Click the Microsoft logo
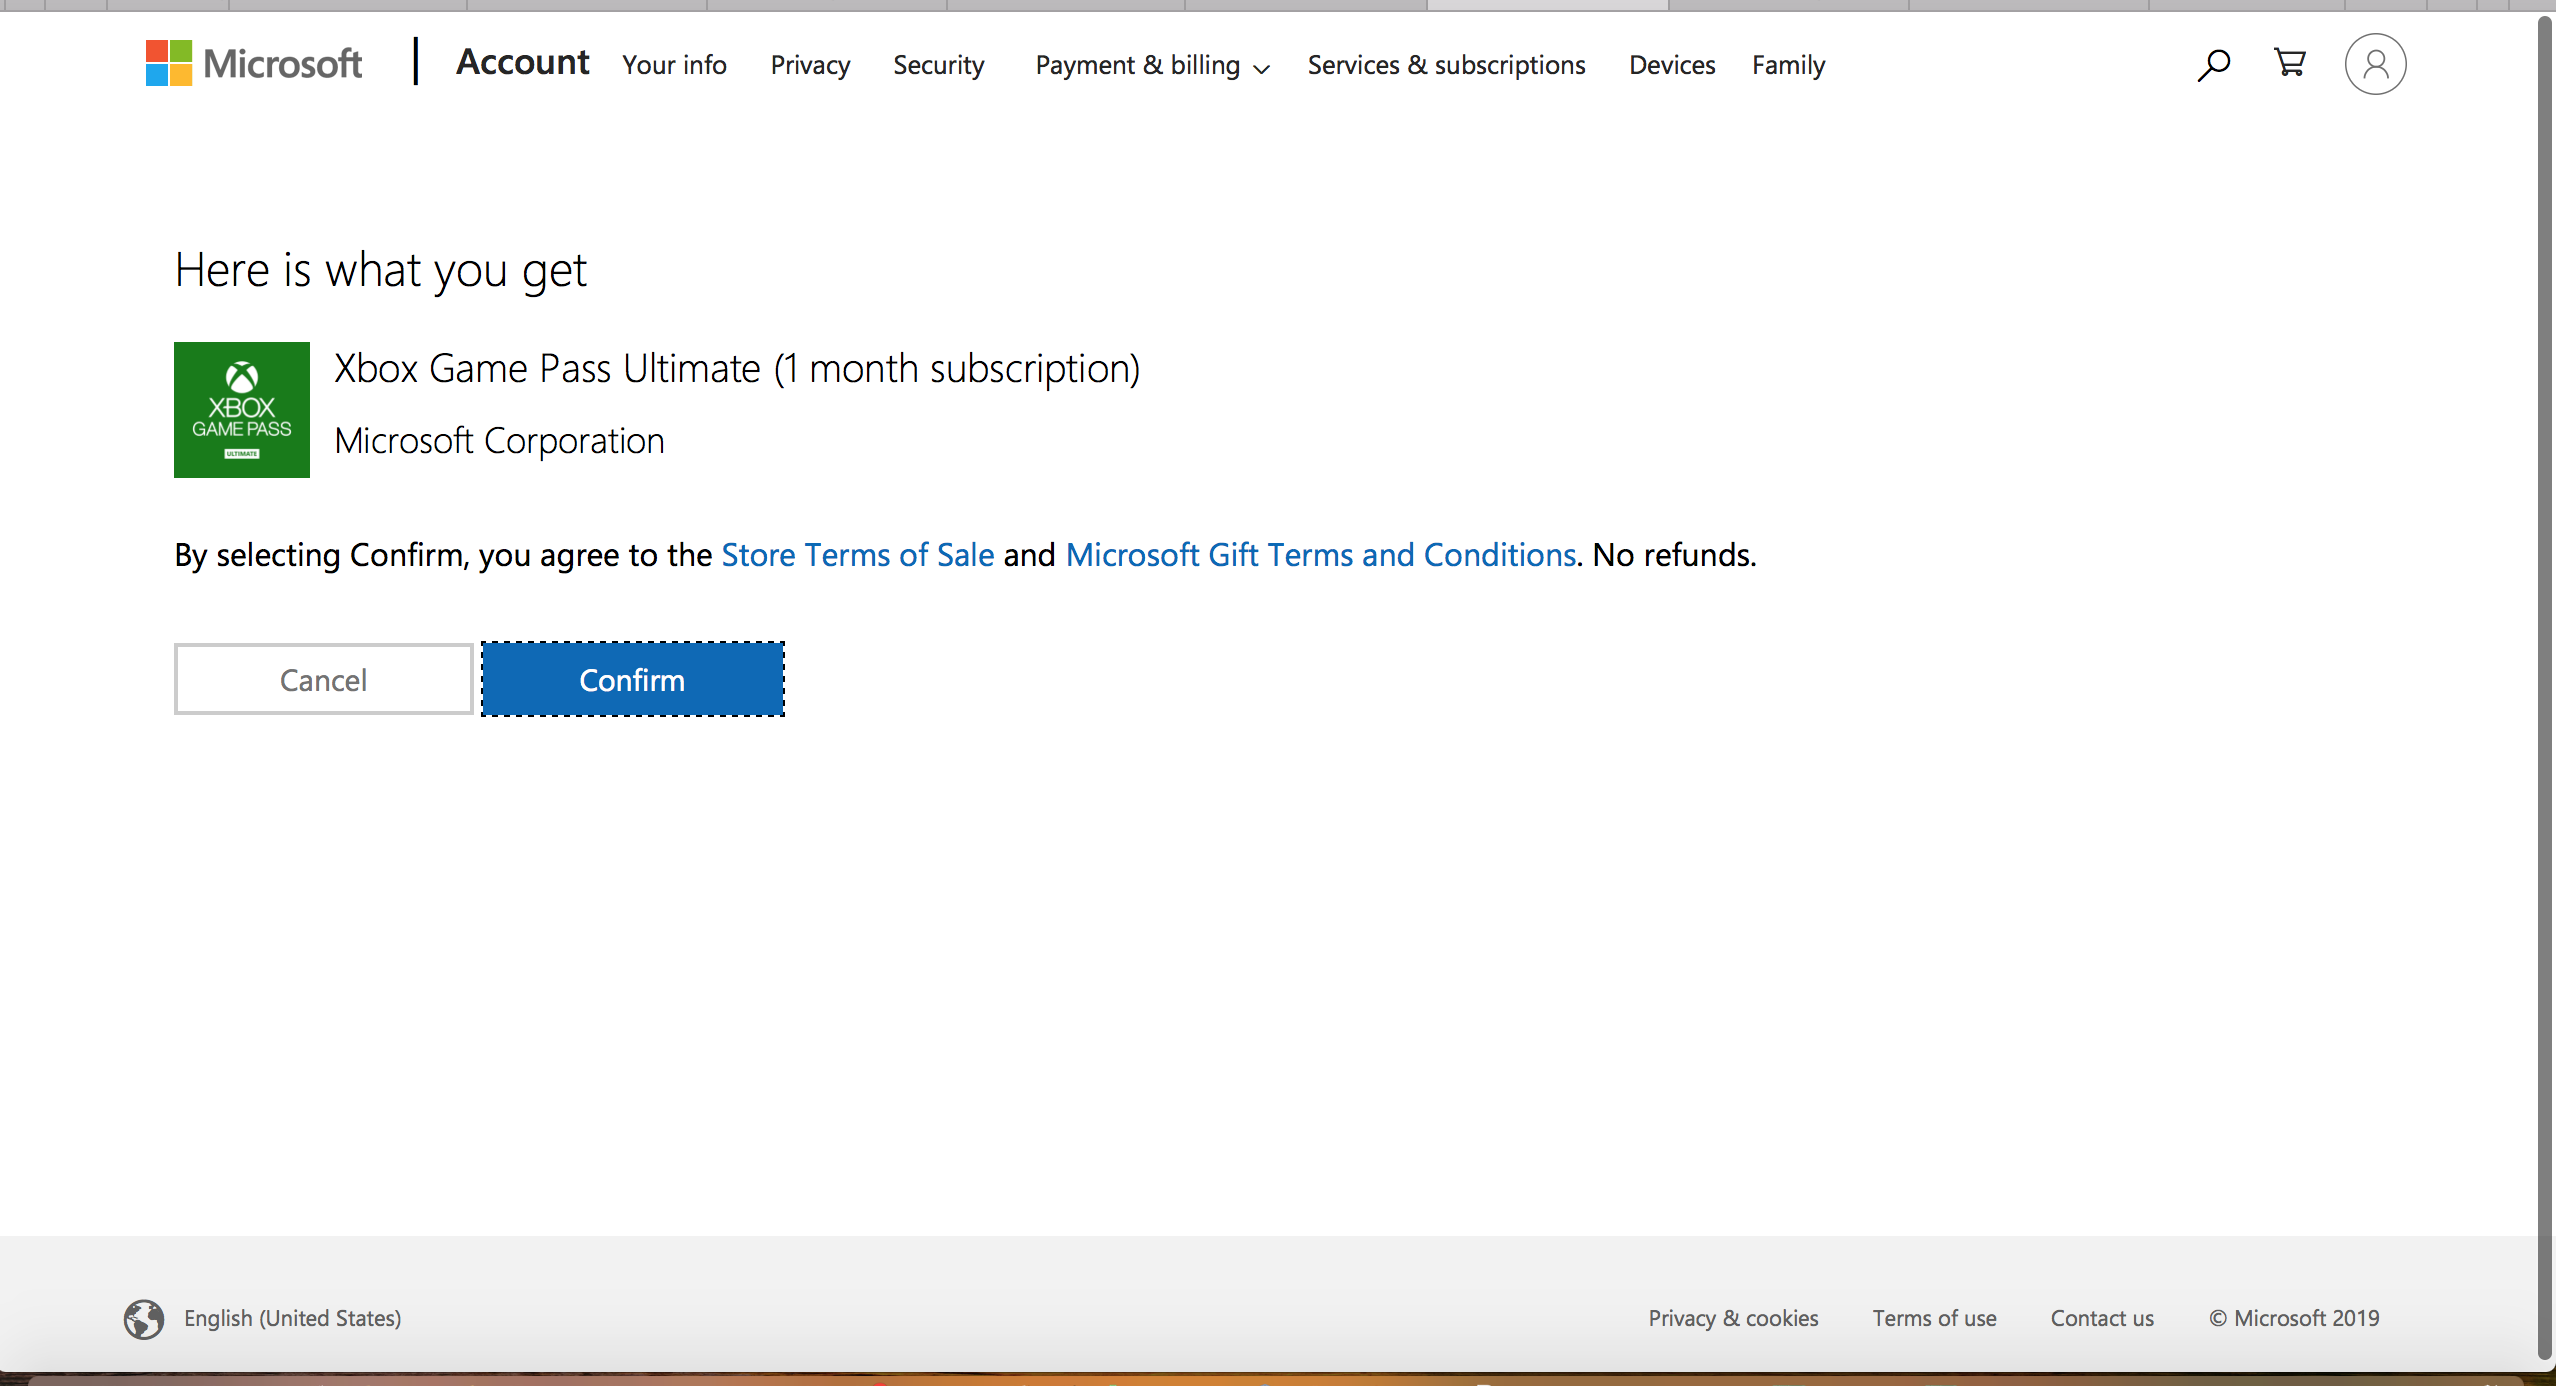This screenshot has height=1386, width=2556. (x=254, y=64)
